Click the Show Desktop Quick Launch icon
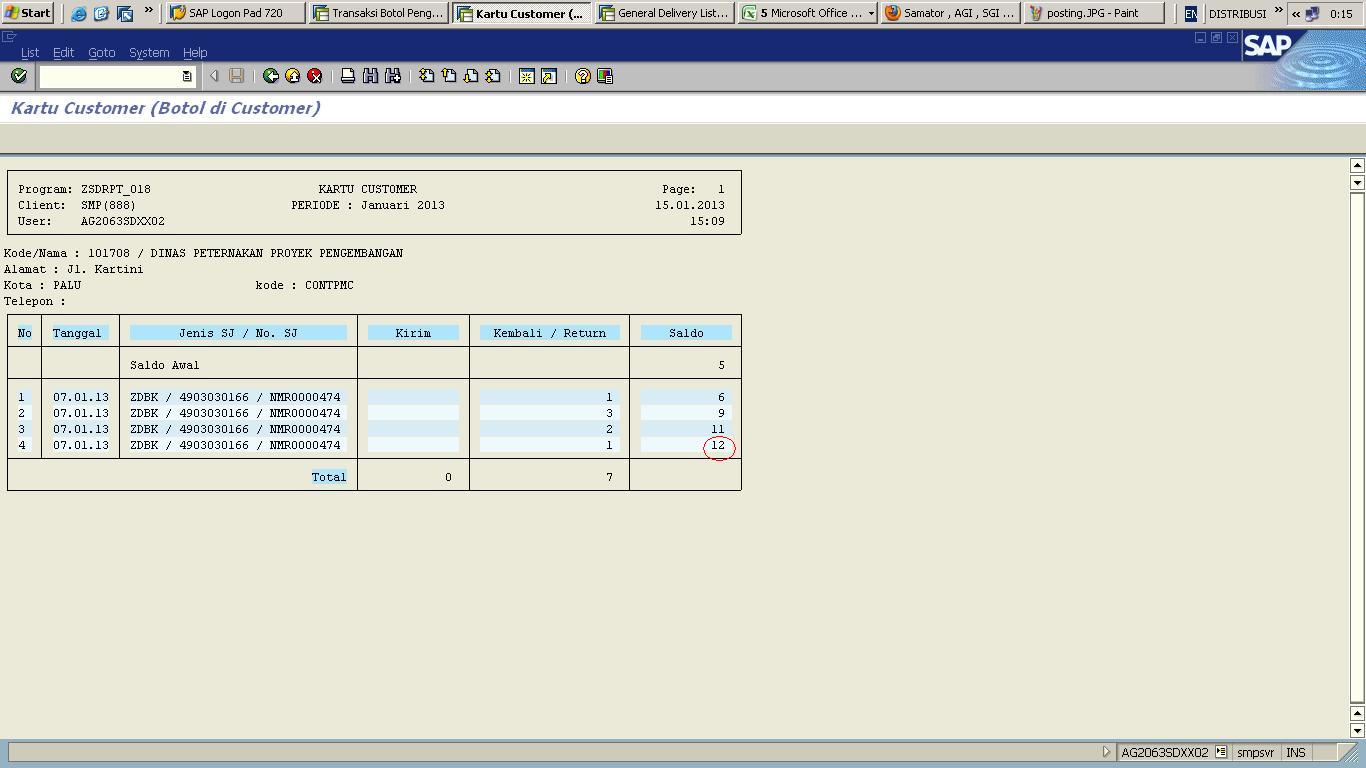 coord(125,14)
